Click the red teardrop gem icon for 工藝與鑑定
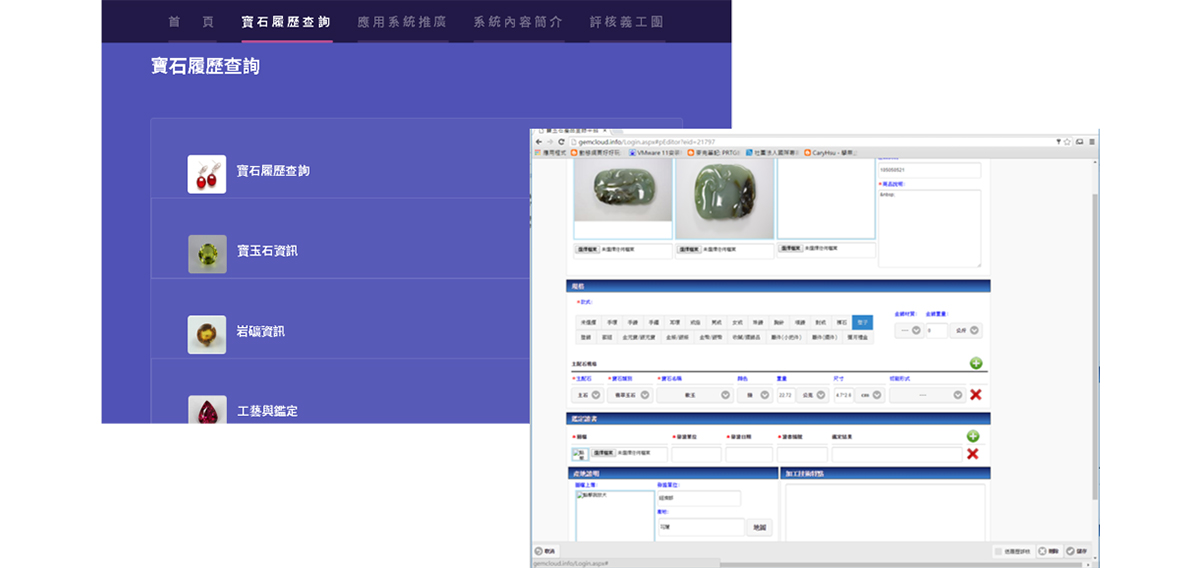Viewport: 1200px width, 568px height. pyautogui.click(x=207, y=411)
